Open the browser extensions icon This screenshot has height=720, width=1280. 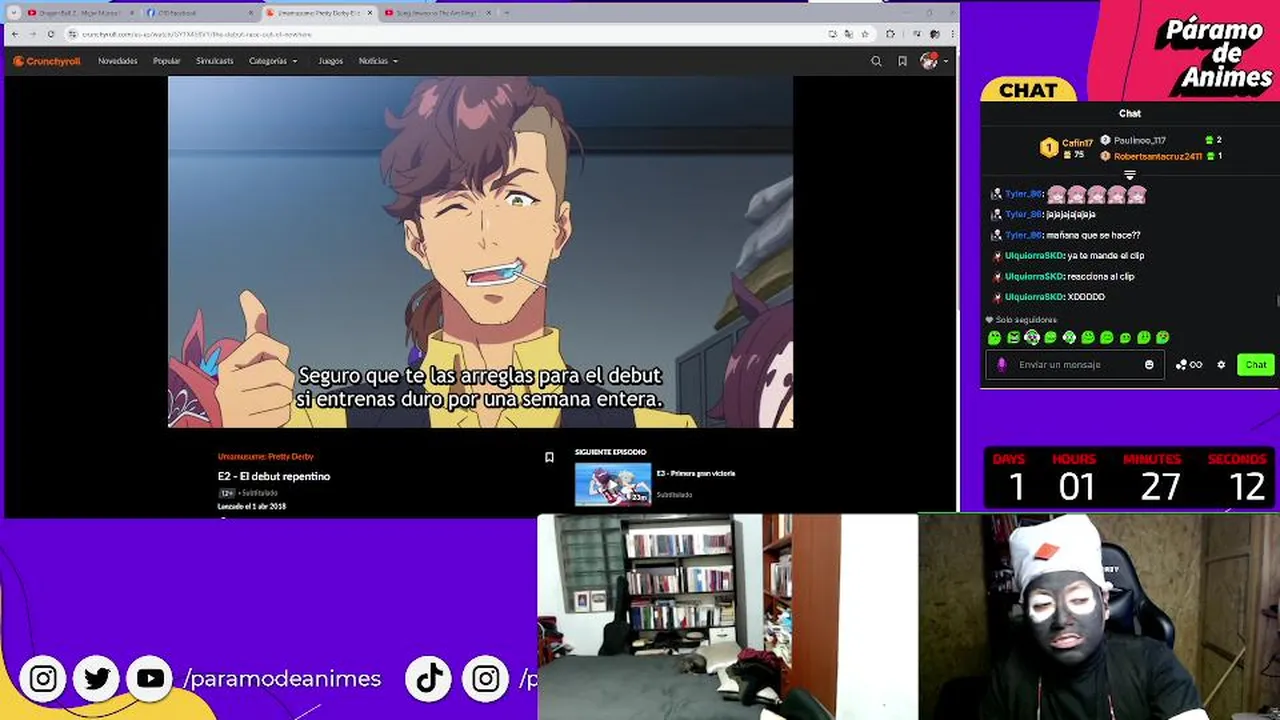click(x=891, y=34)
